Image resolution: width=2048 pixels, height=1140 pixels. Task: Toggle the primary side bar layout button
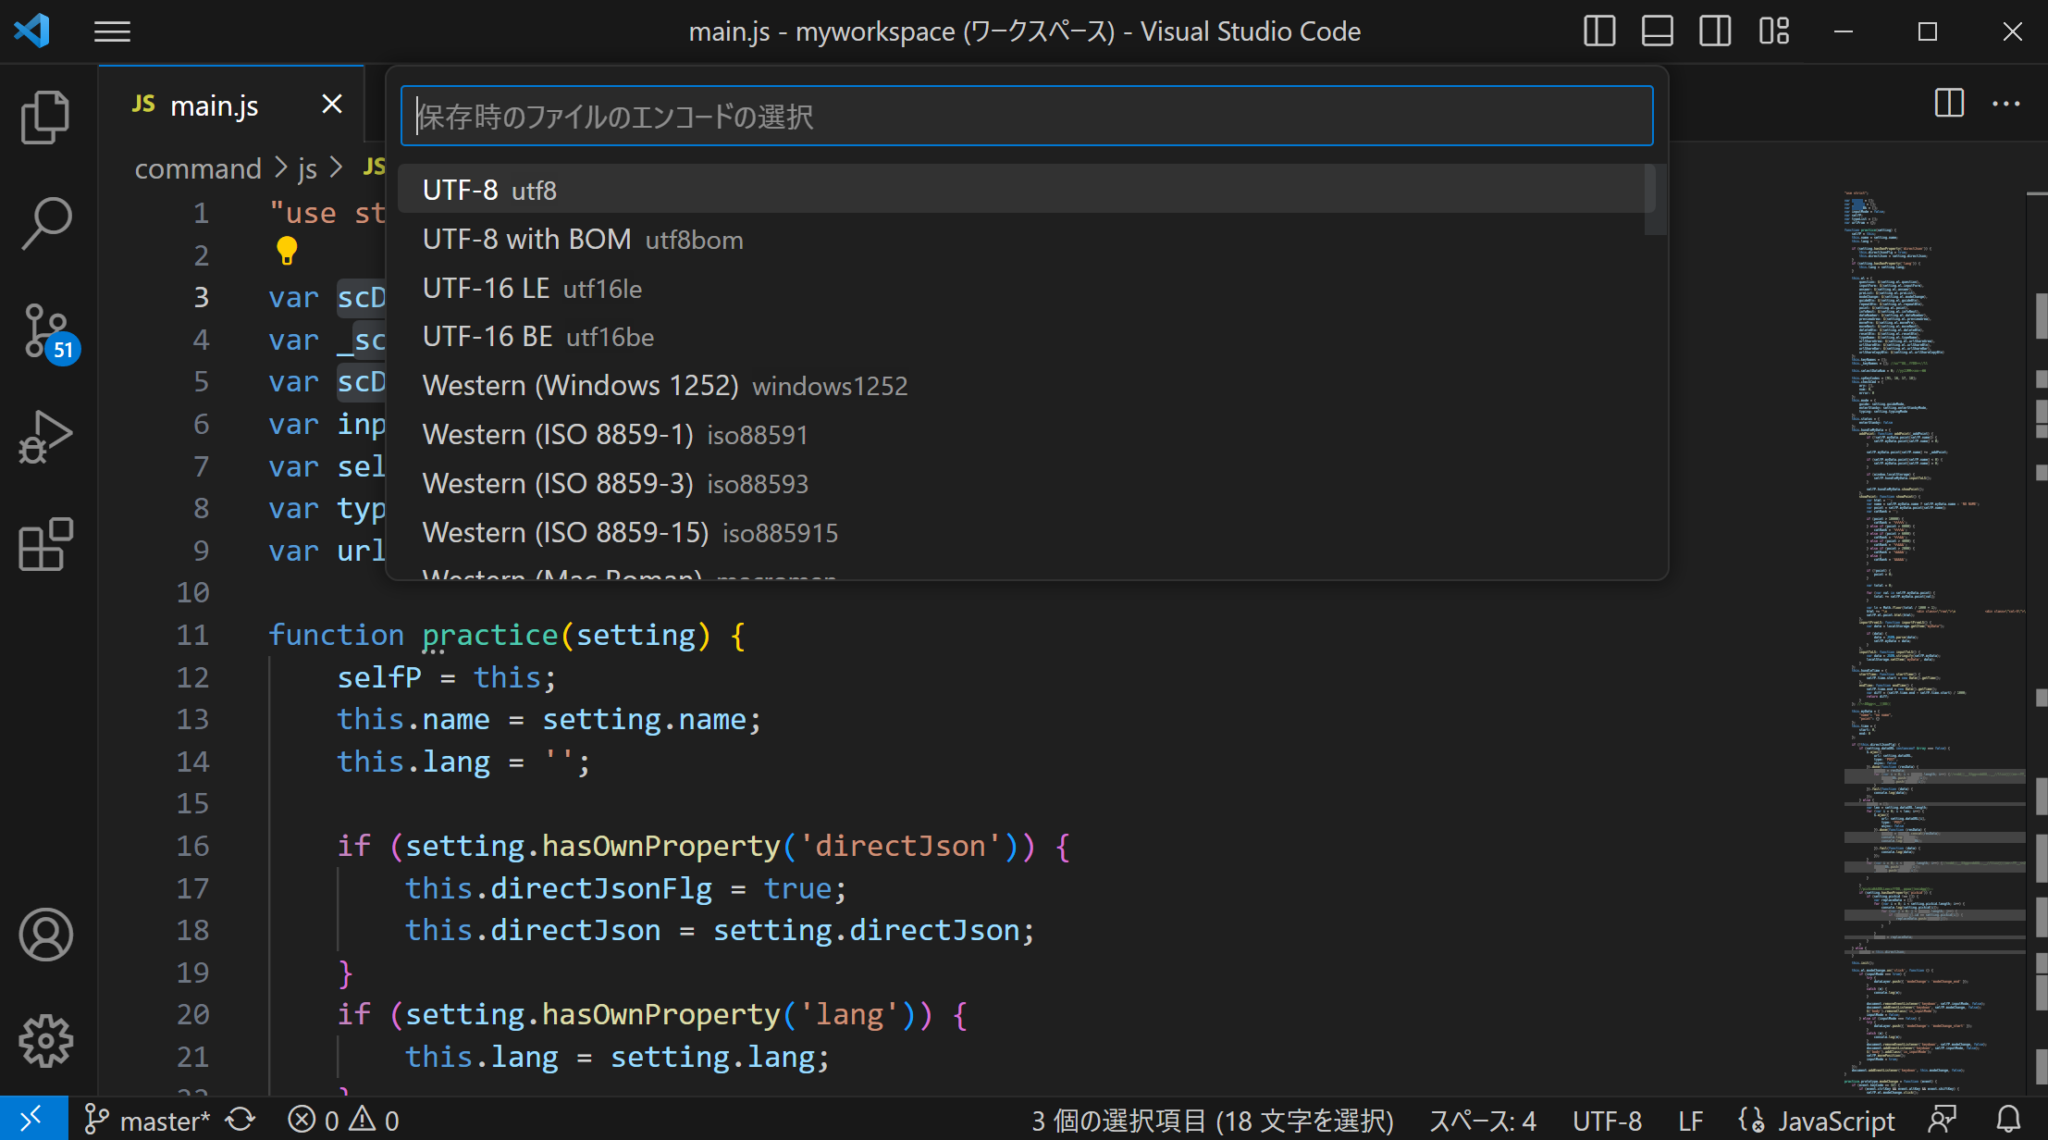pyautogui.click(x=1599, y=31)
